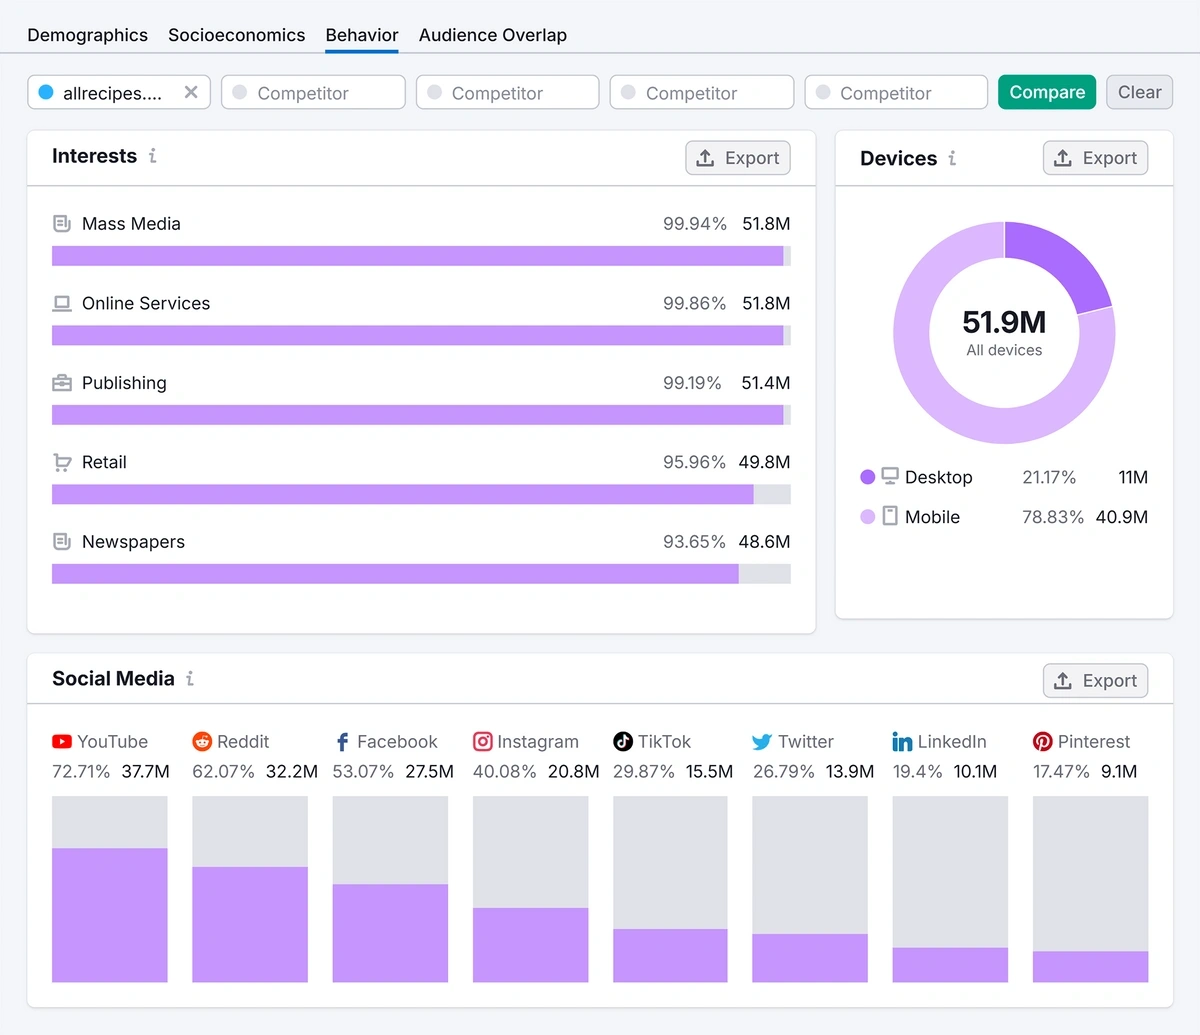Click the Online Services laptop icon
This screenshot has height=1035, width=1200.
(62, 303)
